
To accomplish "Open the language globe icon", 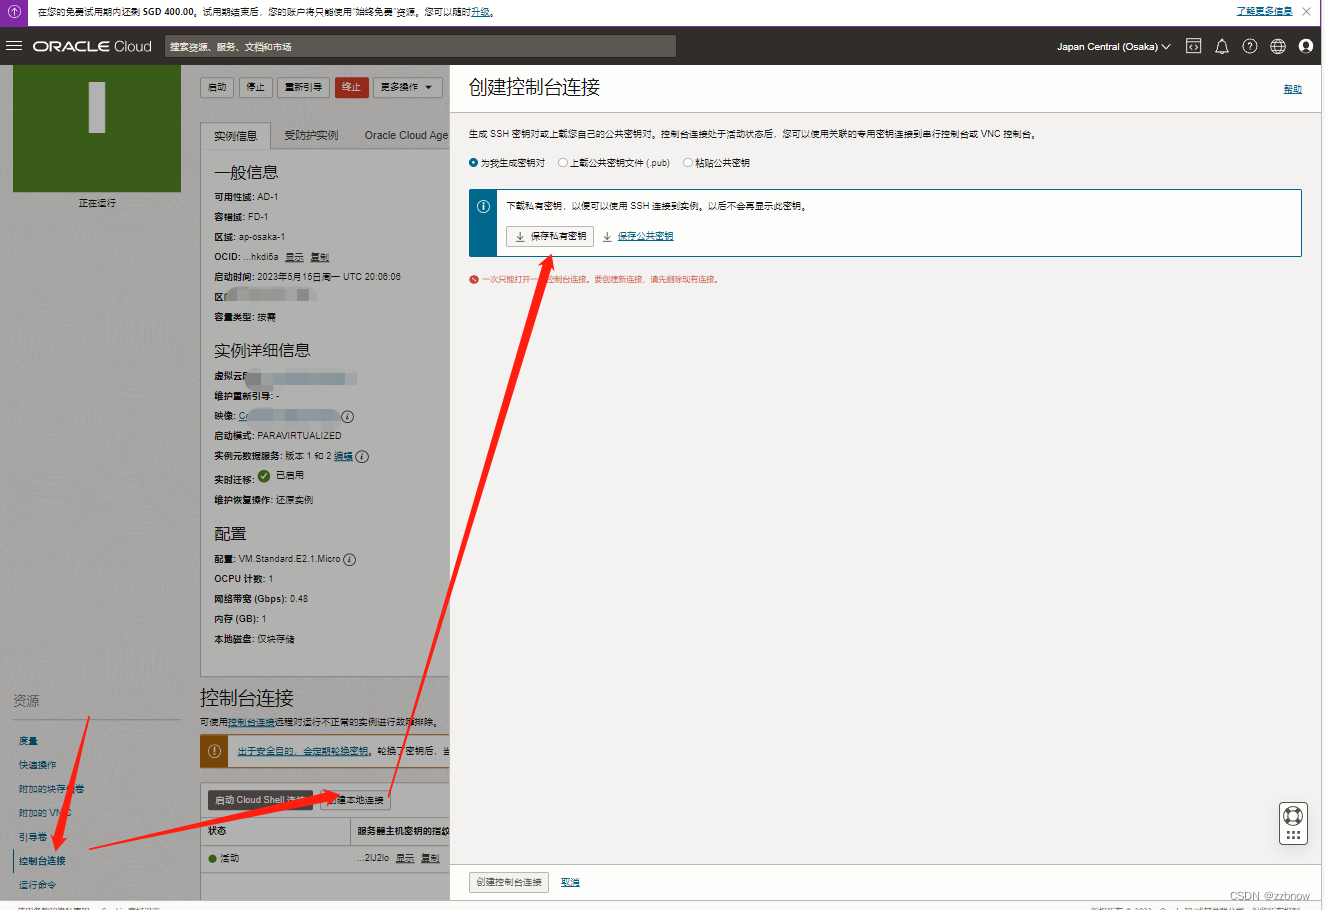I will click(x=1277, y=46).
